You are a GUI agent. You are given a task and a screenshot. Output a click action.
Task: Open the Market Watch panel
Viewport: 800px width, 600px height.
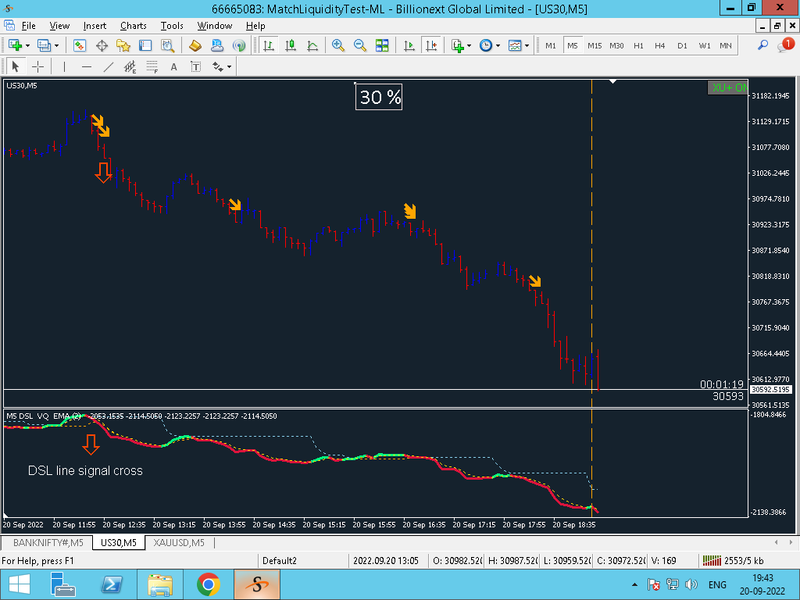(x=80, y=45)
